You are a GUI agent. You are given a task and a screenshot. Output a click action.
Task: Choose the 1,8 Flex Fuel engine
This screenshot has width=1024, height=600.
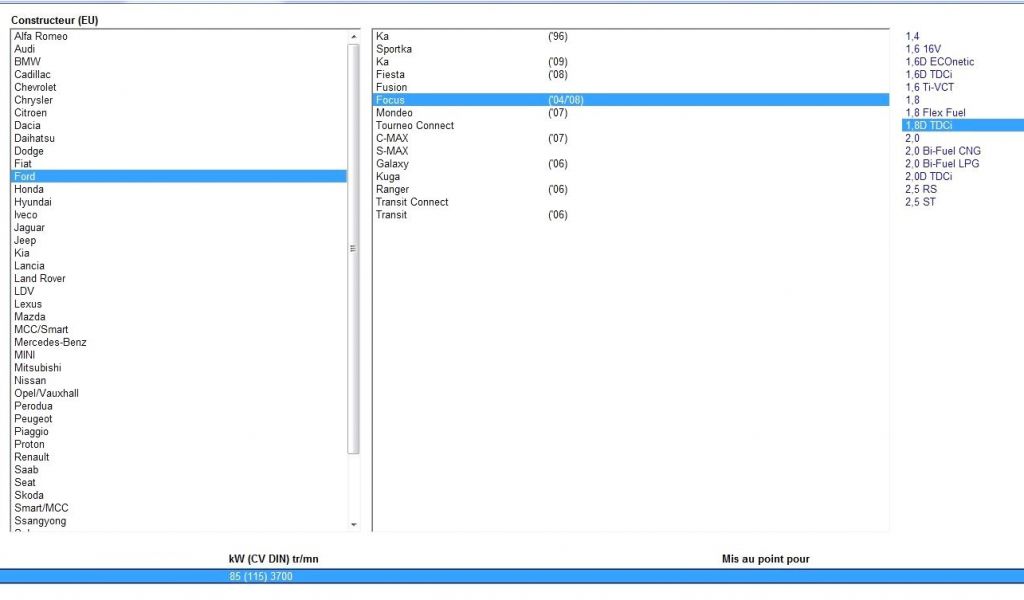(935, 113)
